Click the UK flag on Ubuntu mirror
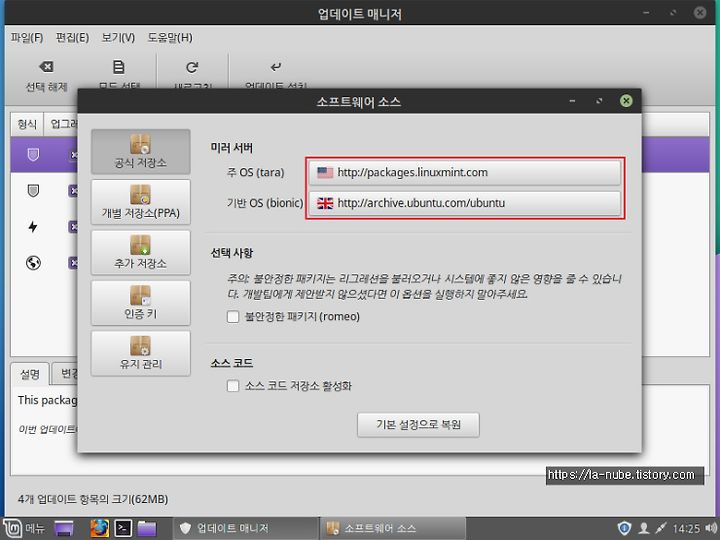 325,203
